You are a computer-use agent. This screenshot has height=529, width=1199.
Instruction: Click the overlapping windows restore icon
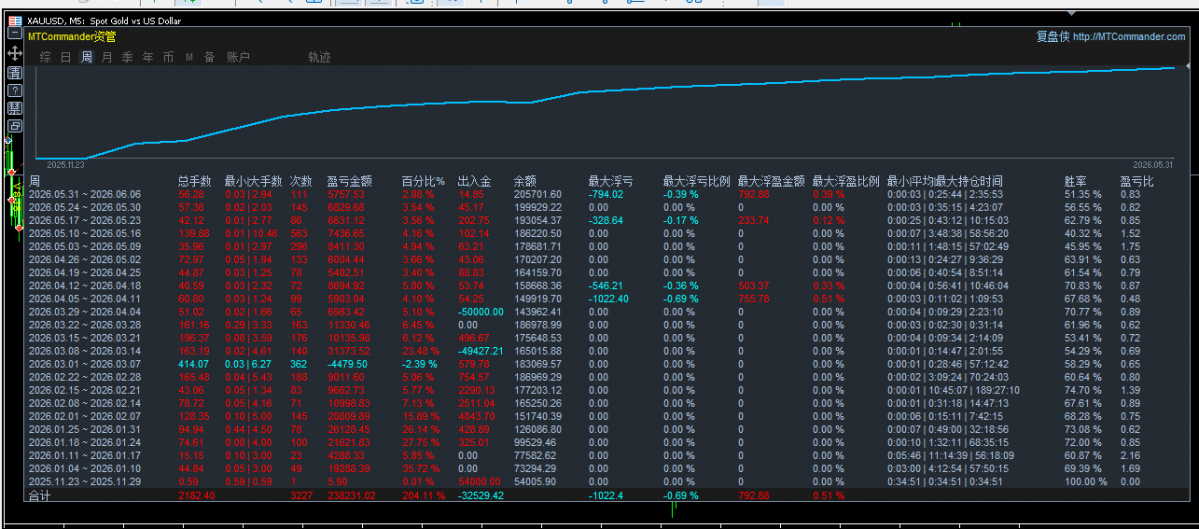point(15,126)
